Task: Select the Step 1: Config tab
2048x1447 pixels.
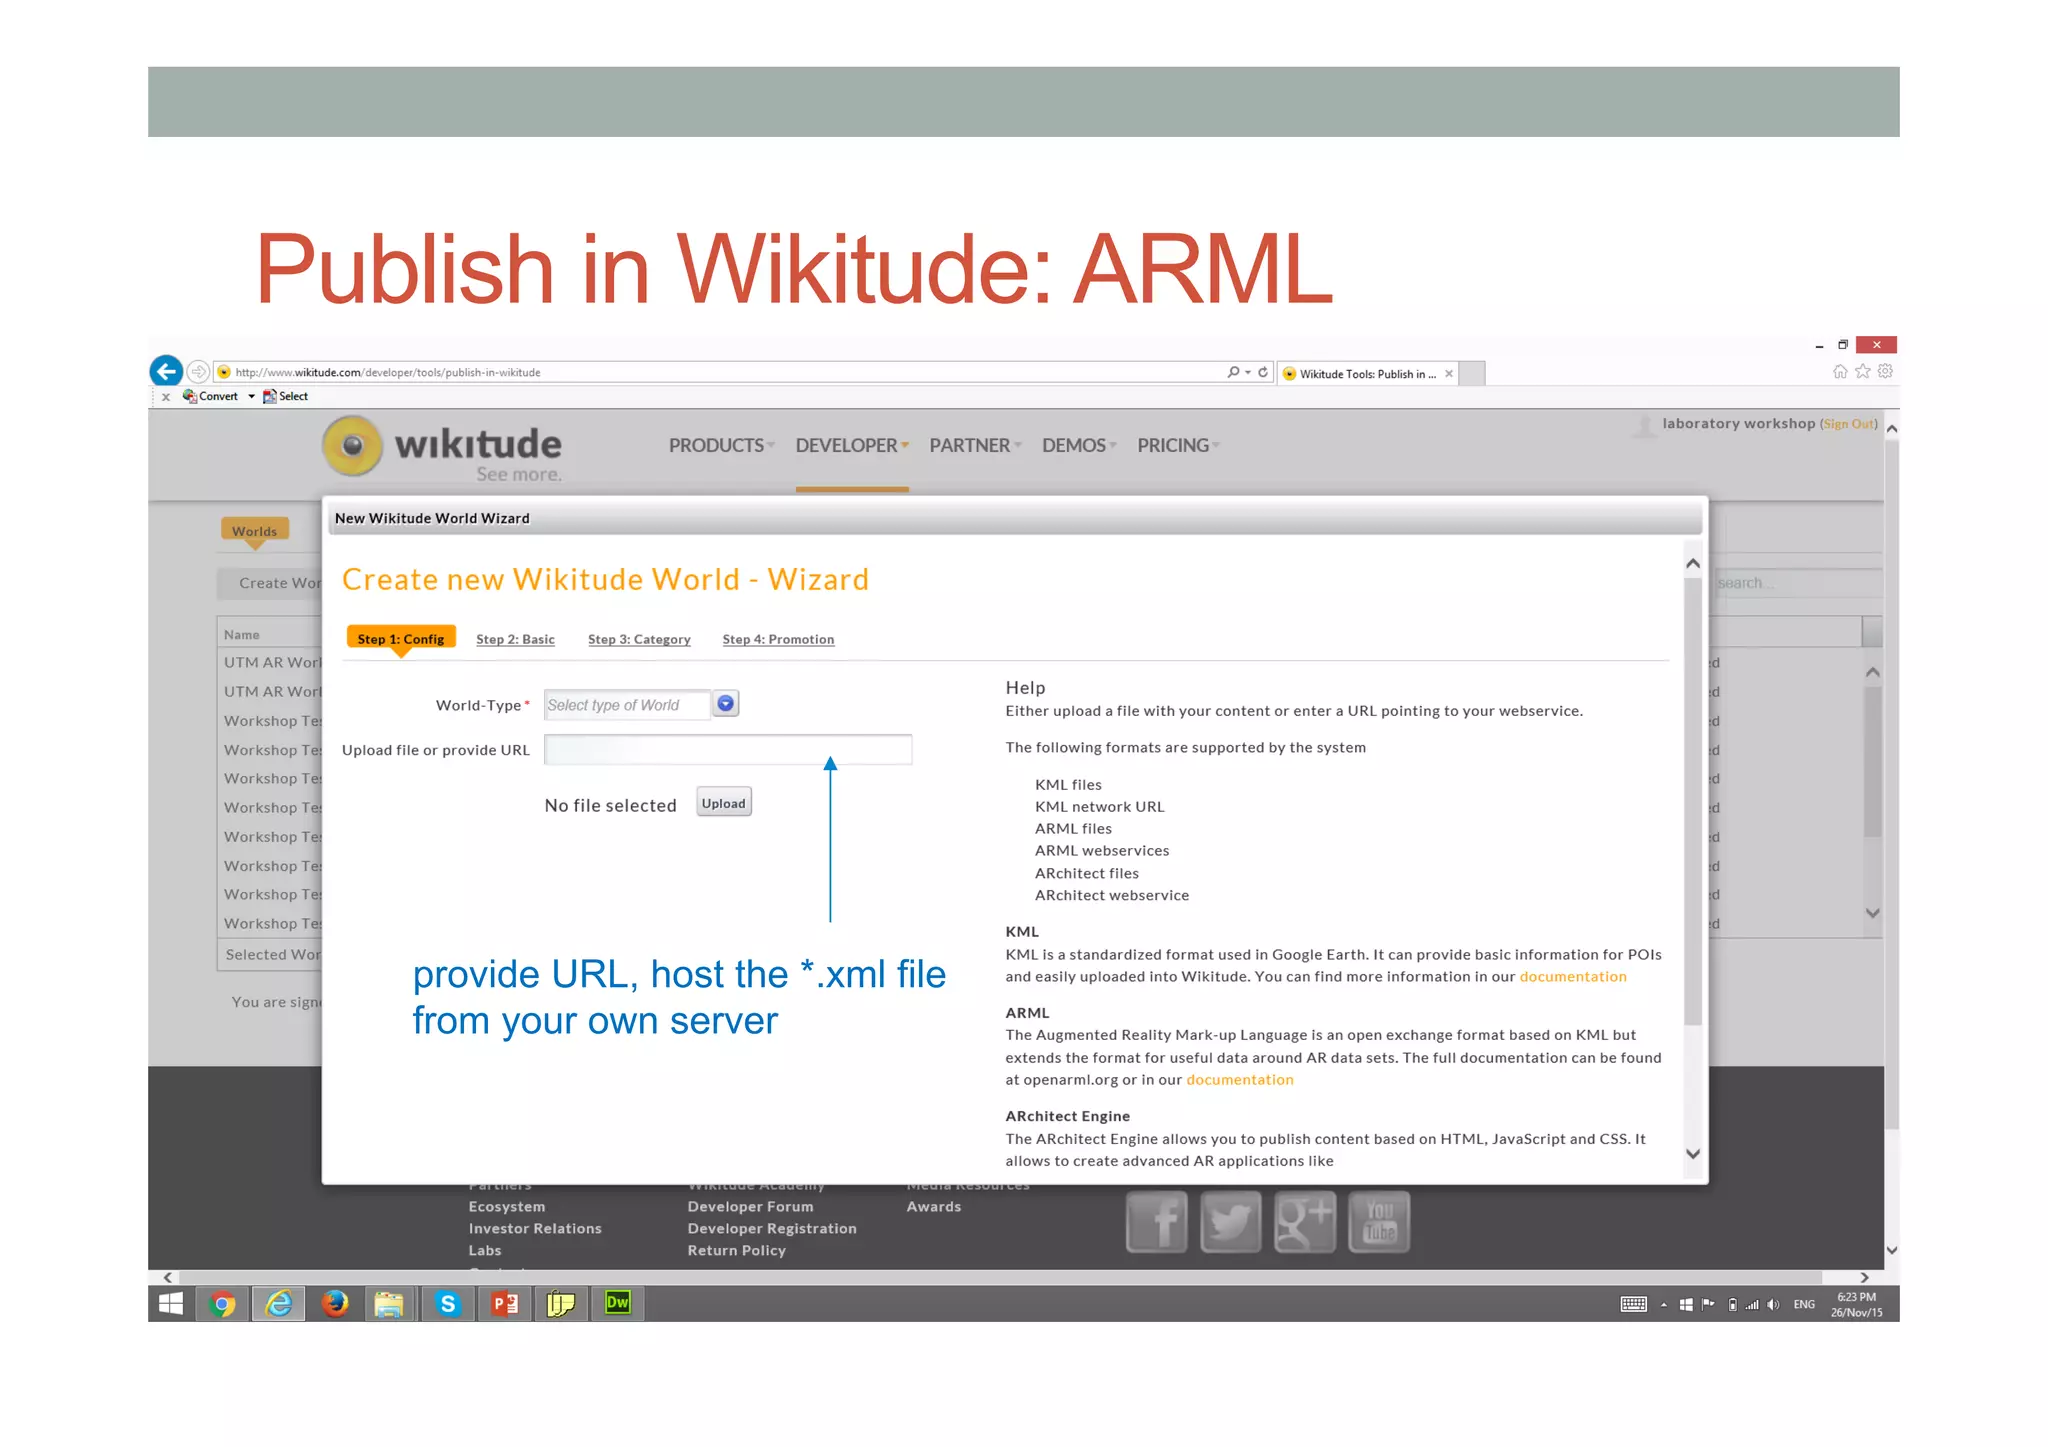Action: pos(401,638)
